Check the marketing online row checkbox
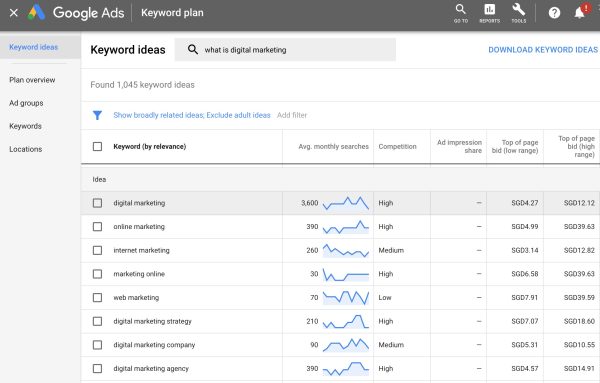Screen dimensions: 600x383 pyautogui.click(x=98, y=274)
